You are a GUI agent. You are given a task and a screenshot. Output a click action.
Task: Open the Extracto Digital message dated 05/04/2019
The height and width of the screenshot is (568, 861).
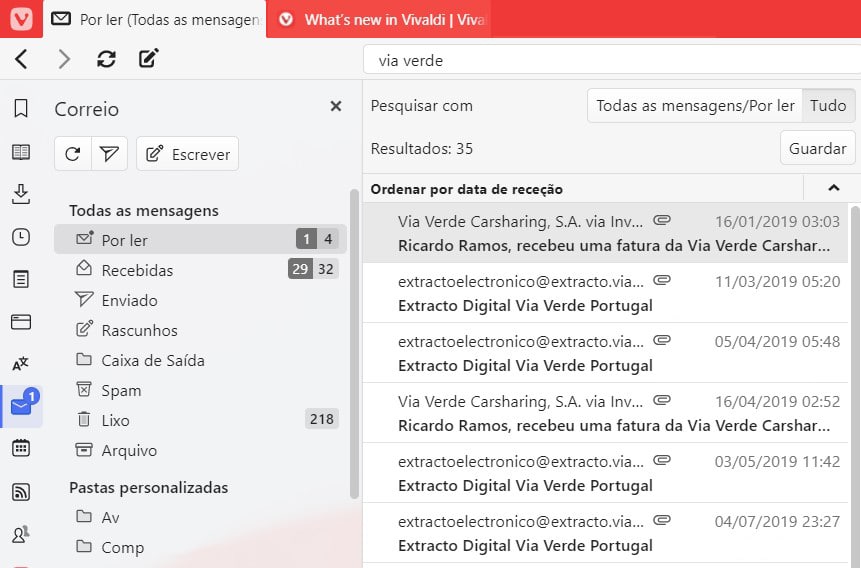pyautogui.click(x=605, y=353)
